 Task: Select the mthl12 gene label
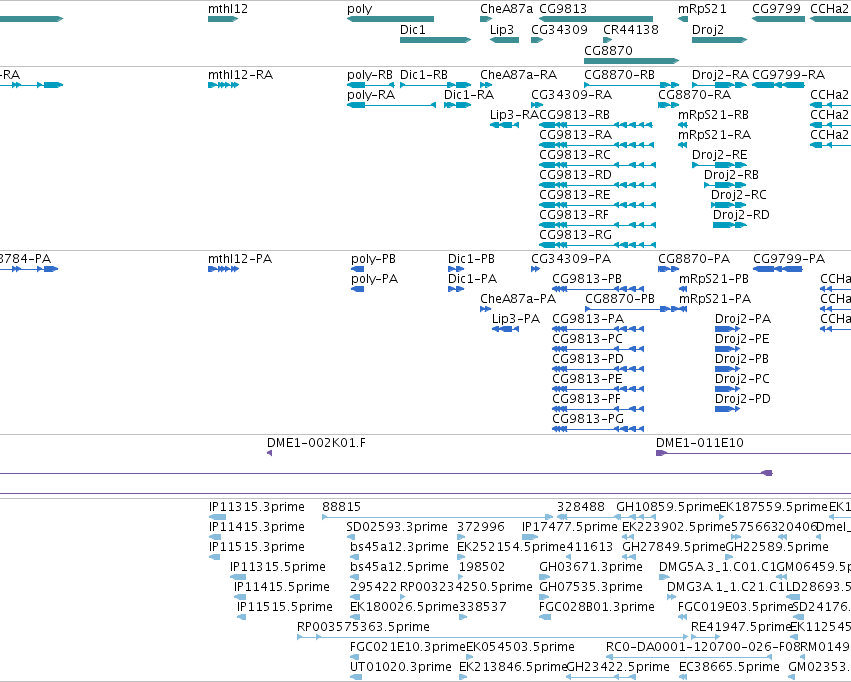[228, 9]
